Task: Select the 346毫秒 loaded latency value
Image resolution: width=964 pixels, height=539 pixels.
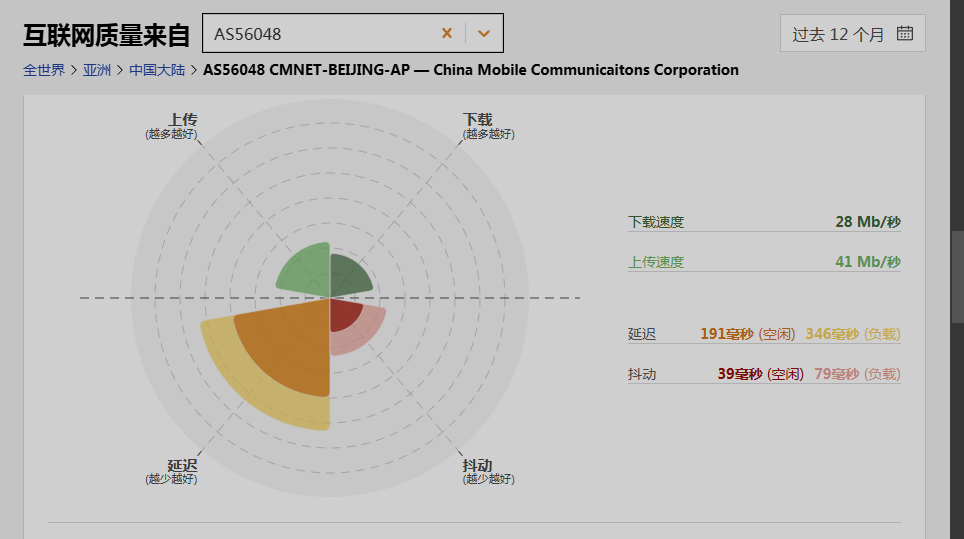Action: point(832,334)
